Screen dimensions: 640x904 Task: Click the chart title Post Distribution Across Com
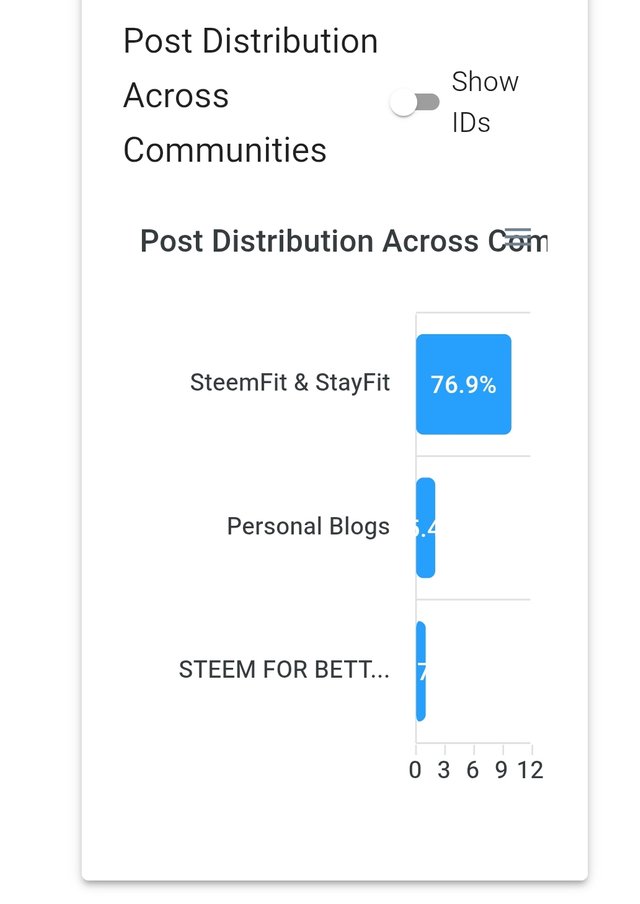coord(344,241)
